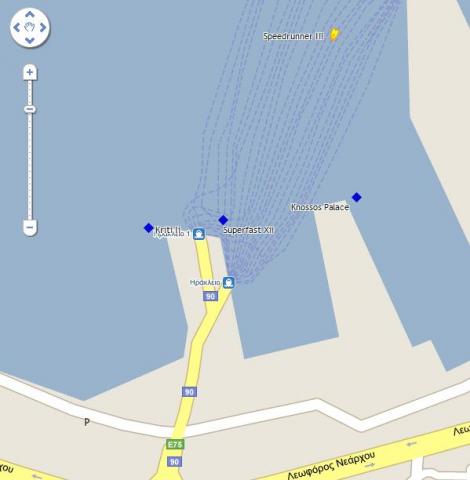
Task: Pan the map right with the arrow
Action: pyautogui.click(x=43, y=27)
